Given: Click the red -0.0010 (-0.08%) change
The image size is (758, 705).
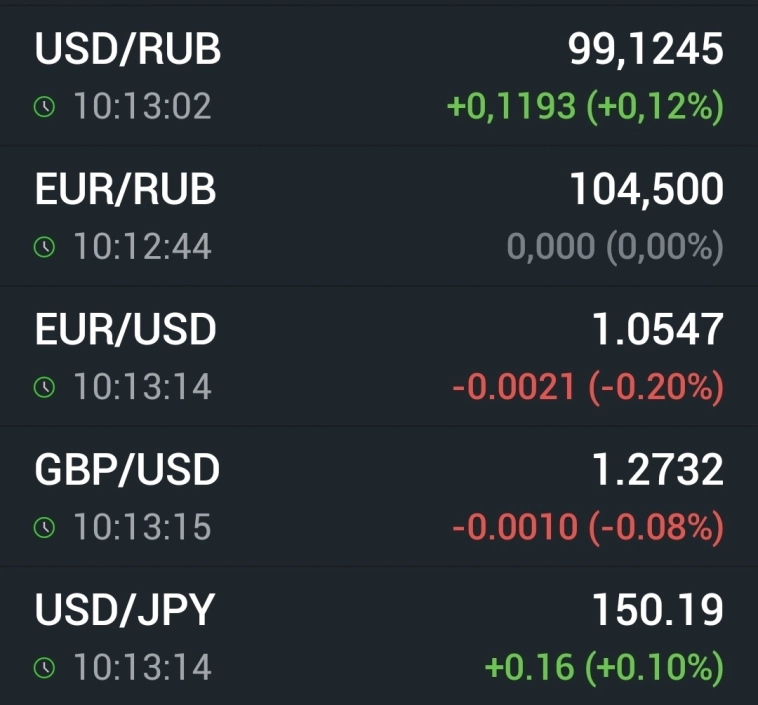Looking at the screenshot, I should point(587,527).
